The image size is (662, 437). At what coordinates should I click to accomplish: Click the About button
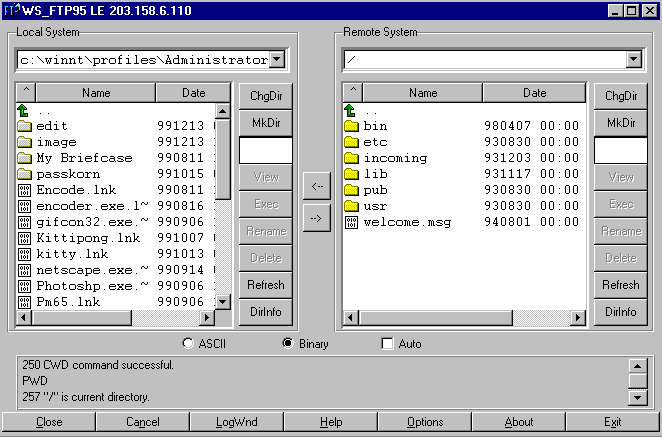tap(519, 422)
